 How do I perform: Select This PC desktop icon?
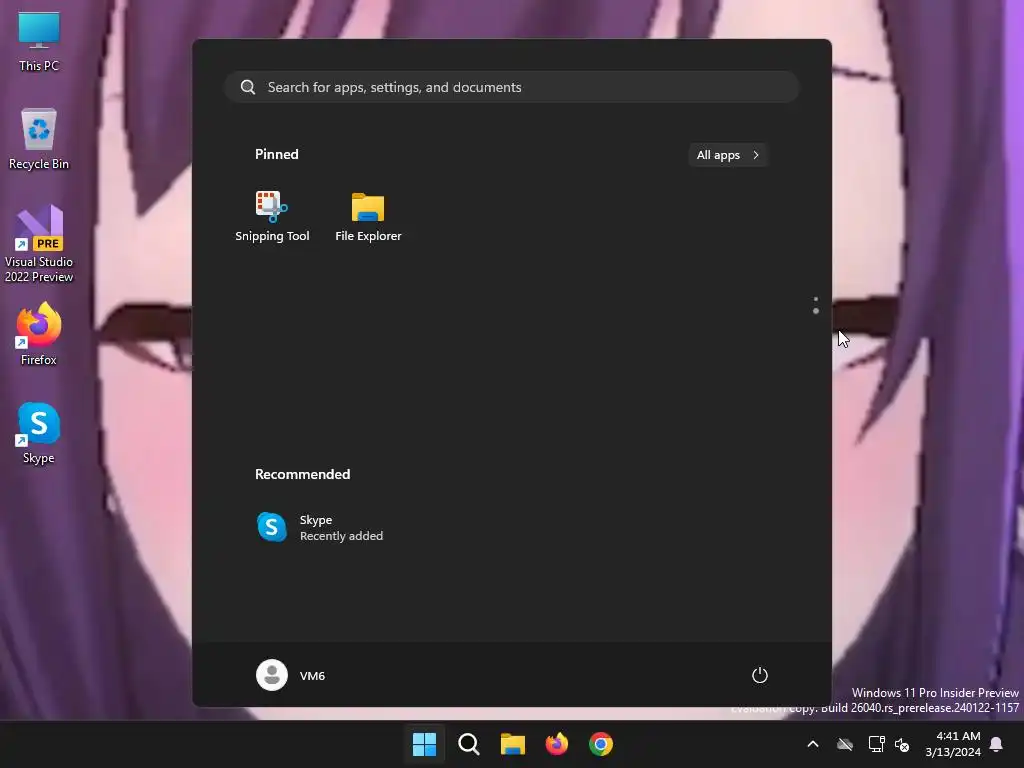click(39, 42)
